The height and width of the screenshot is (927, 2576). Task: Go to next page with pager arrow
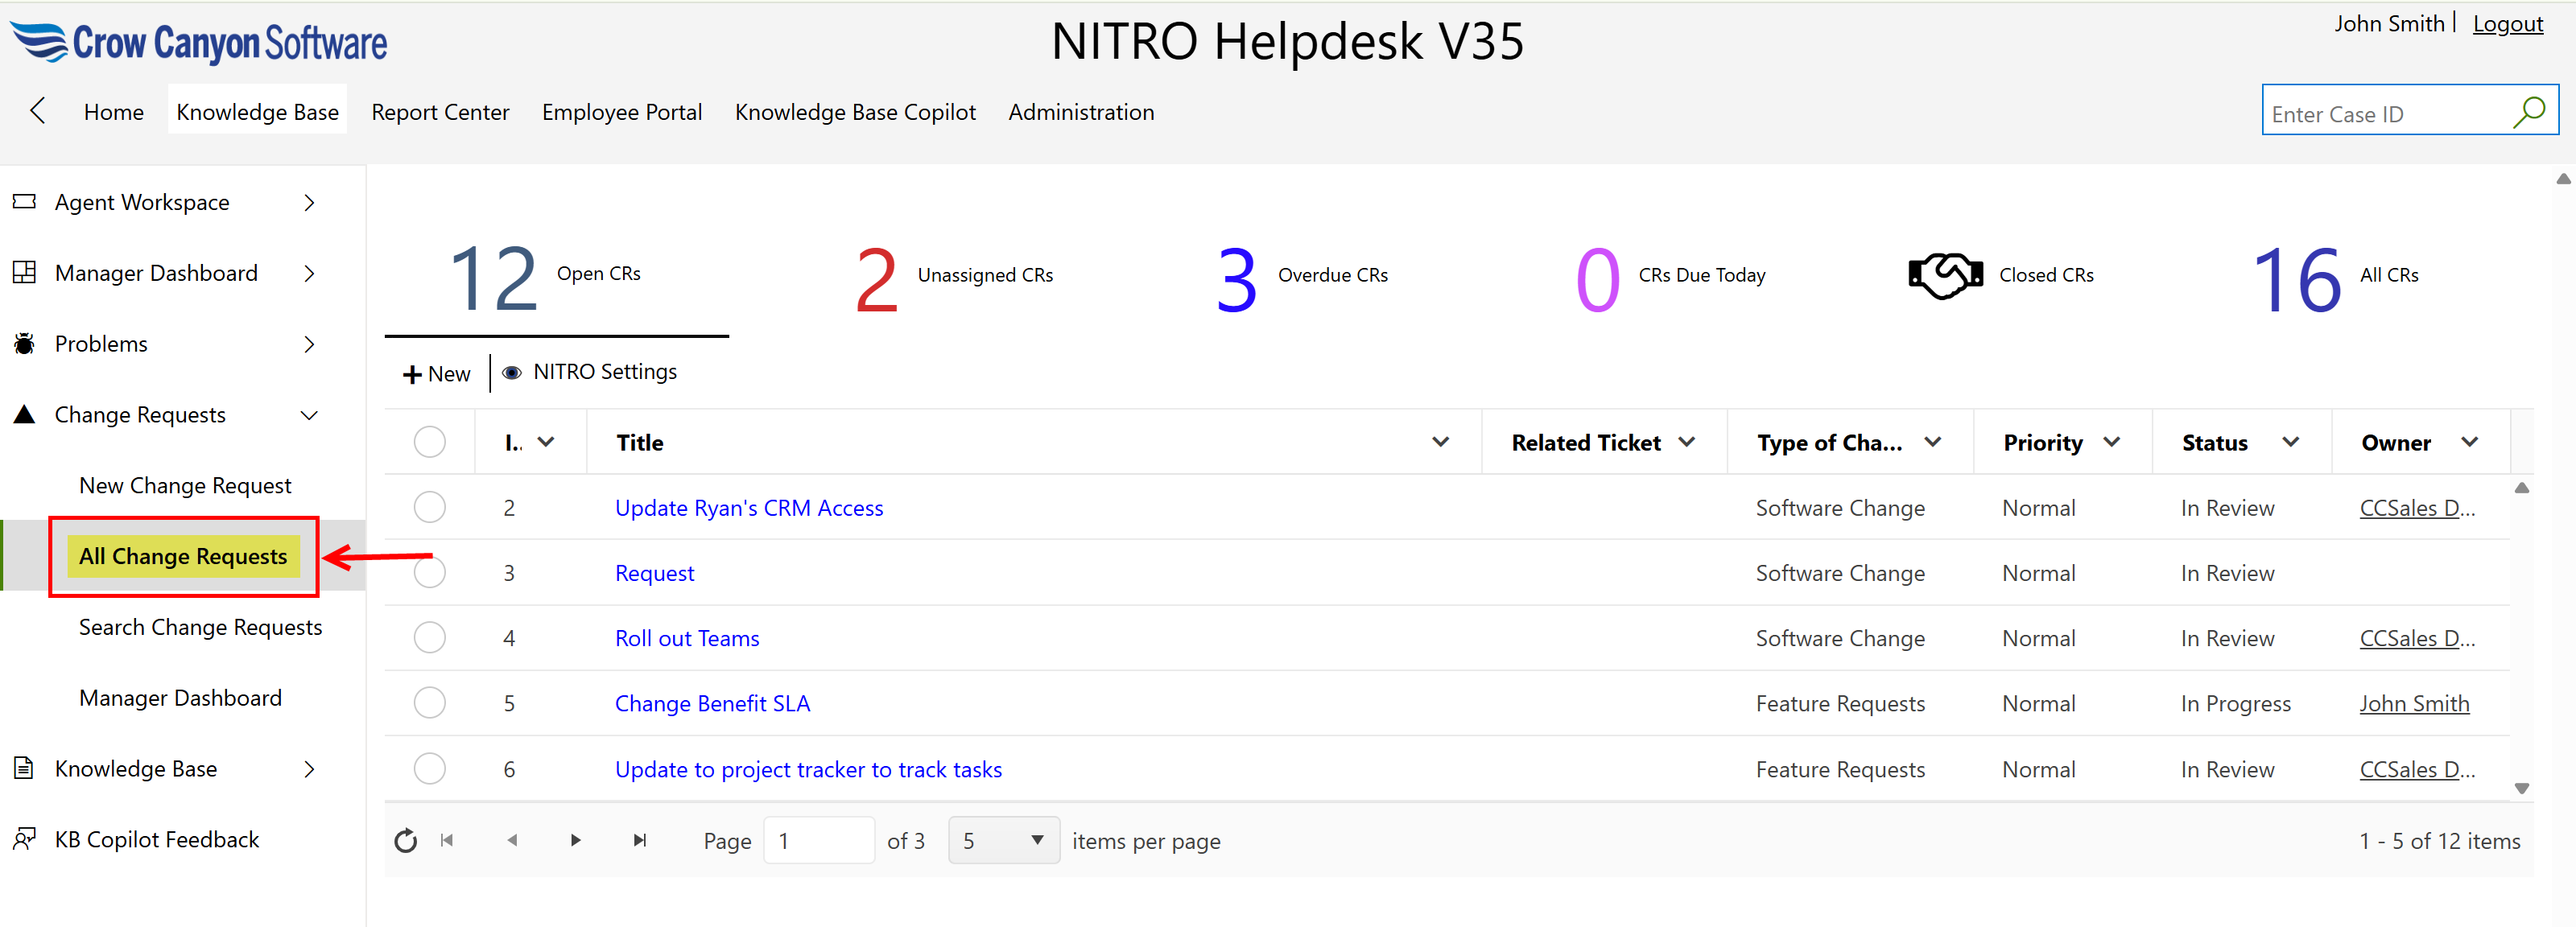click(x=575, y=841)
